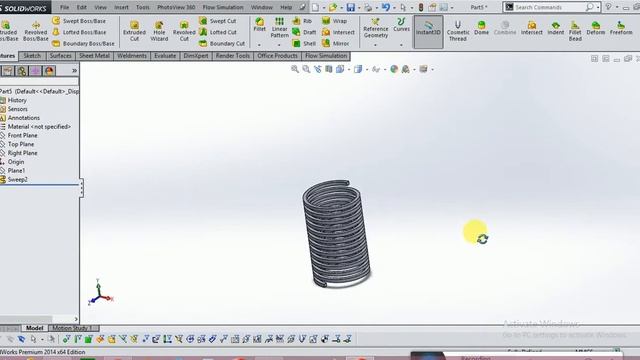Start an Extruded Cut
Image resolution: width=640 pixels, height=360 pixels.
point(134,31)
